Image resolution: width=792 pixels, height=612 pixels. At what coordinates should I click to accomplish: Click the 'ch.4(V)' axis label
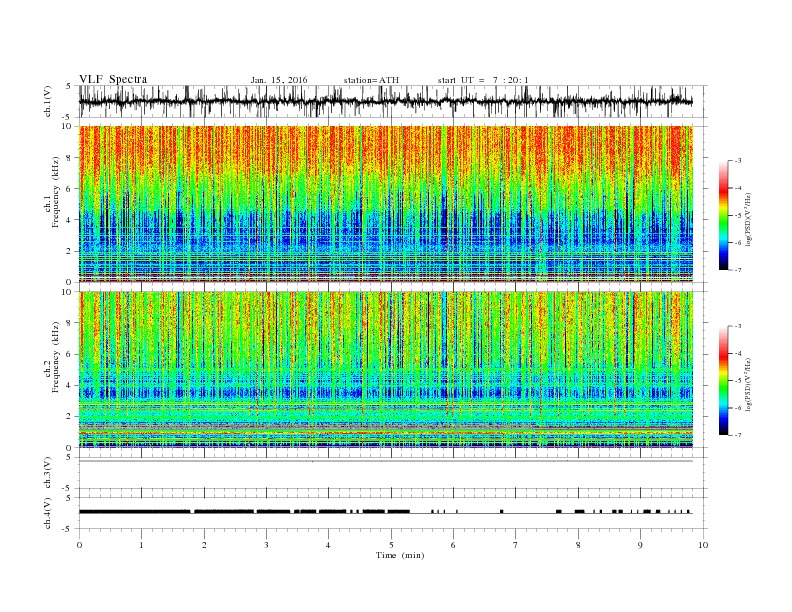coord(48,513)
